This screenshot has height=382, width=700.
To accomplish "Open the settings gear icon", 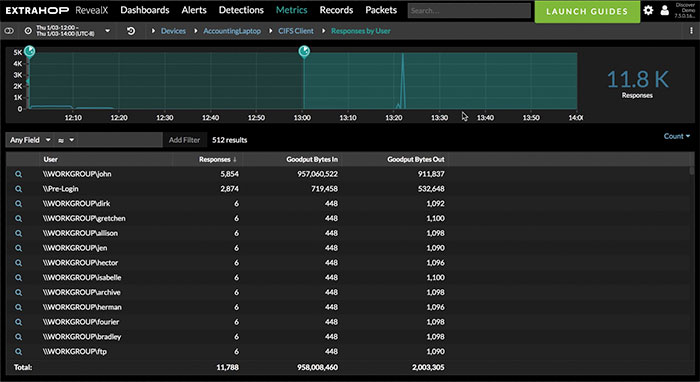I will [648, 10].
